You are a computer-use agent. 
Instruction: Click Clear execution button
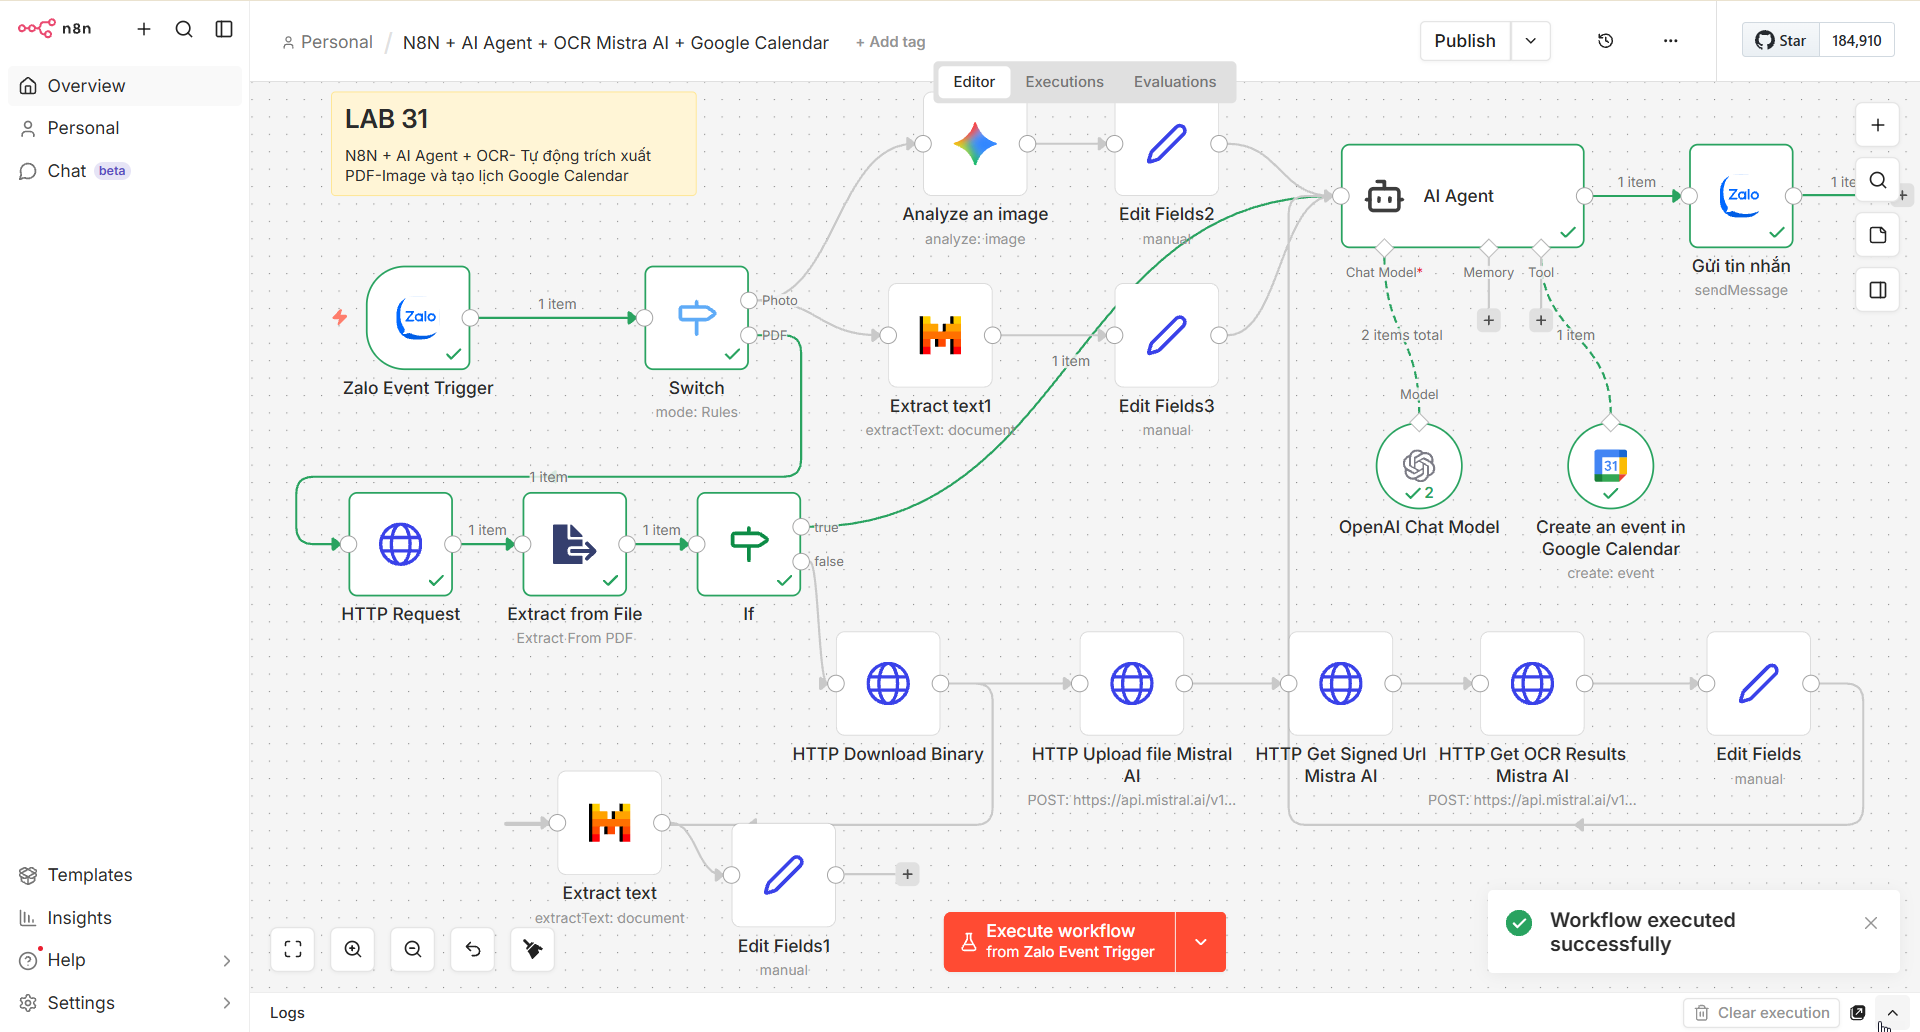(1762, 1013)
